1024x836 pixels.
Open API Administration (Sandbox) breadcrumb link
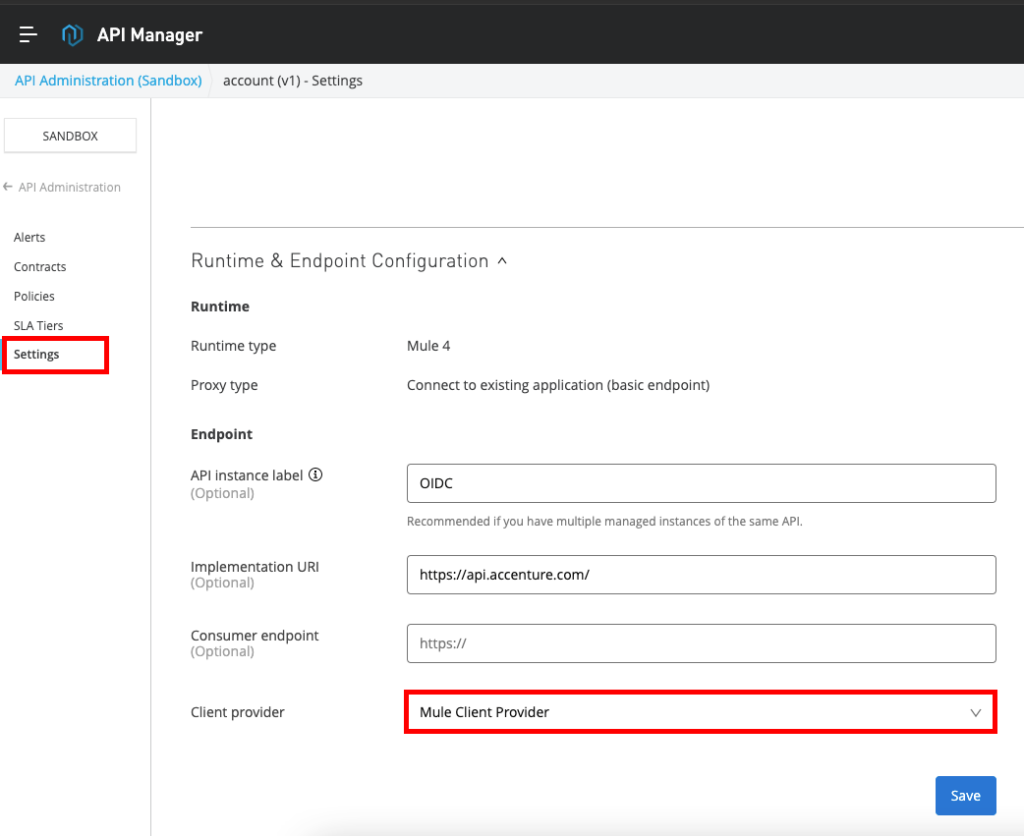(x=108, y=80)
